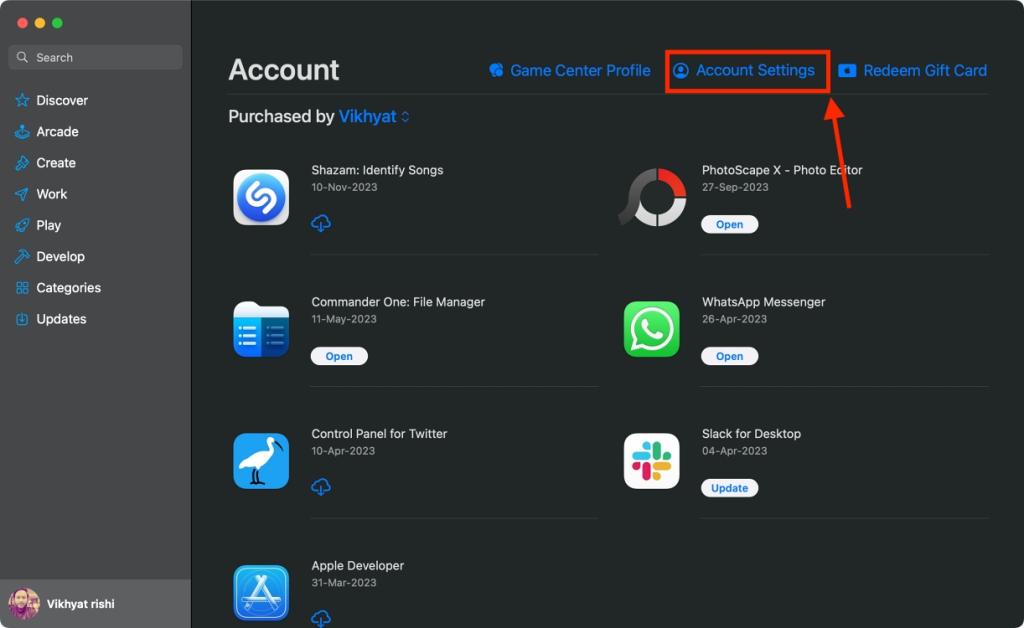Click the Shazam purchase date 10-Nov-2023
Image resolution: width=1024 pixels, height=628 pixels.
pos(344,187)
